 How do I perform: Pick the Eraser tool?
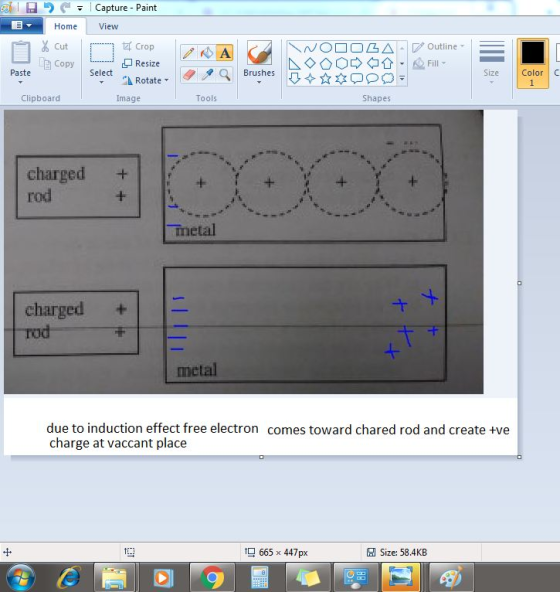click(x=188, y=75)
